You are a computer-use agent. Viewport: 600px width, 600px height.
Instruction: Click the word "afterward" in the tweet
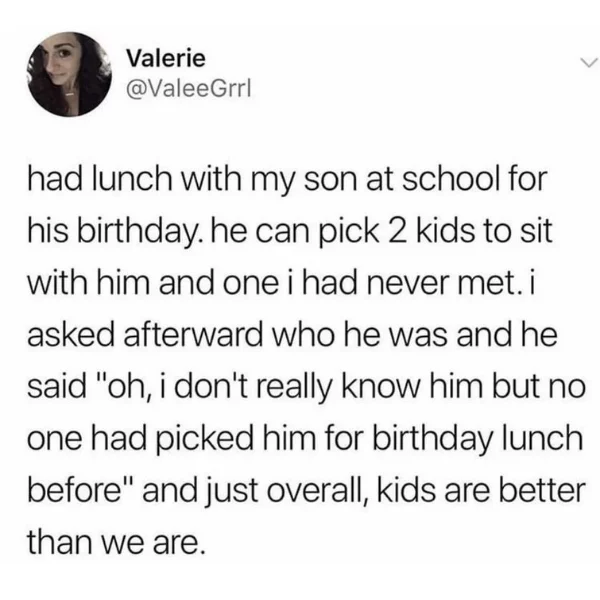tap(193, 334)
